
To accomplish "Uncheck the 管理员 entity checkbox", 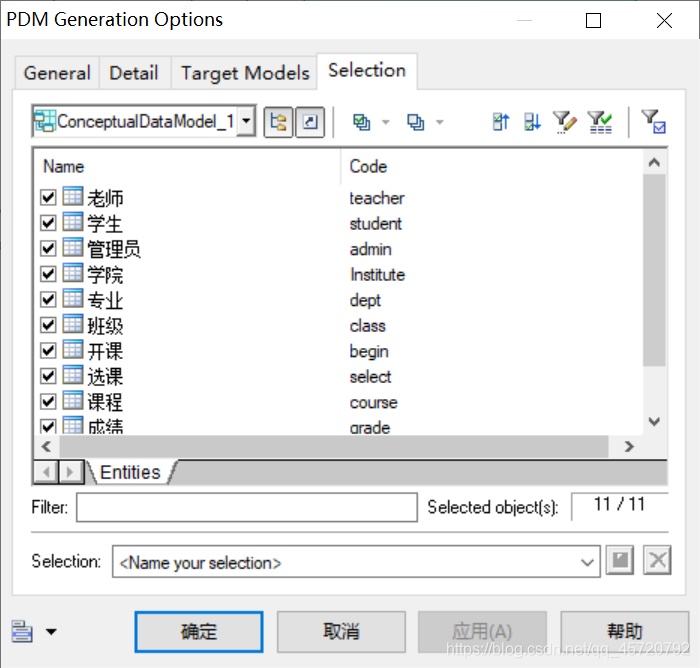I will coord(48,248).
